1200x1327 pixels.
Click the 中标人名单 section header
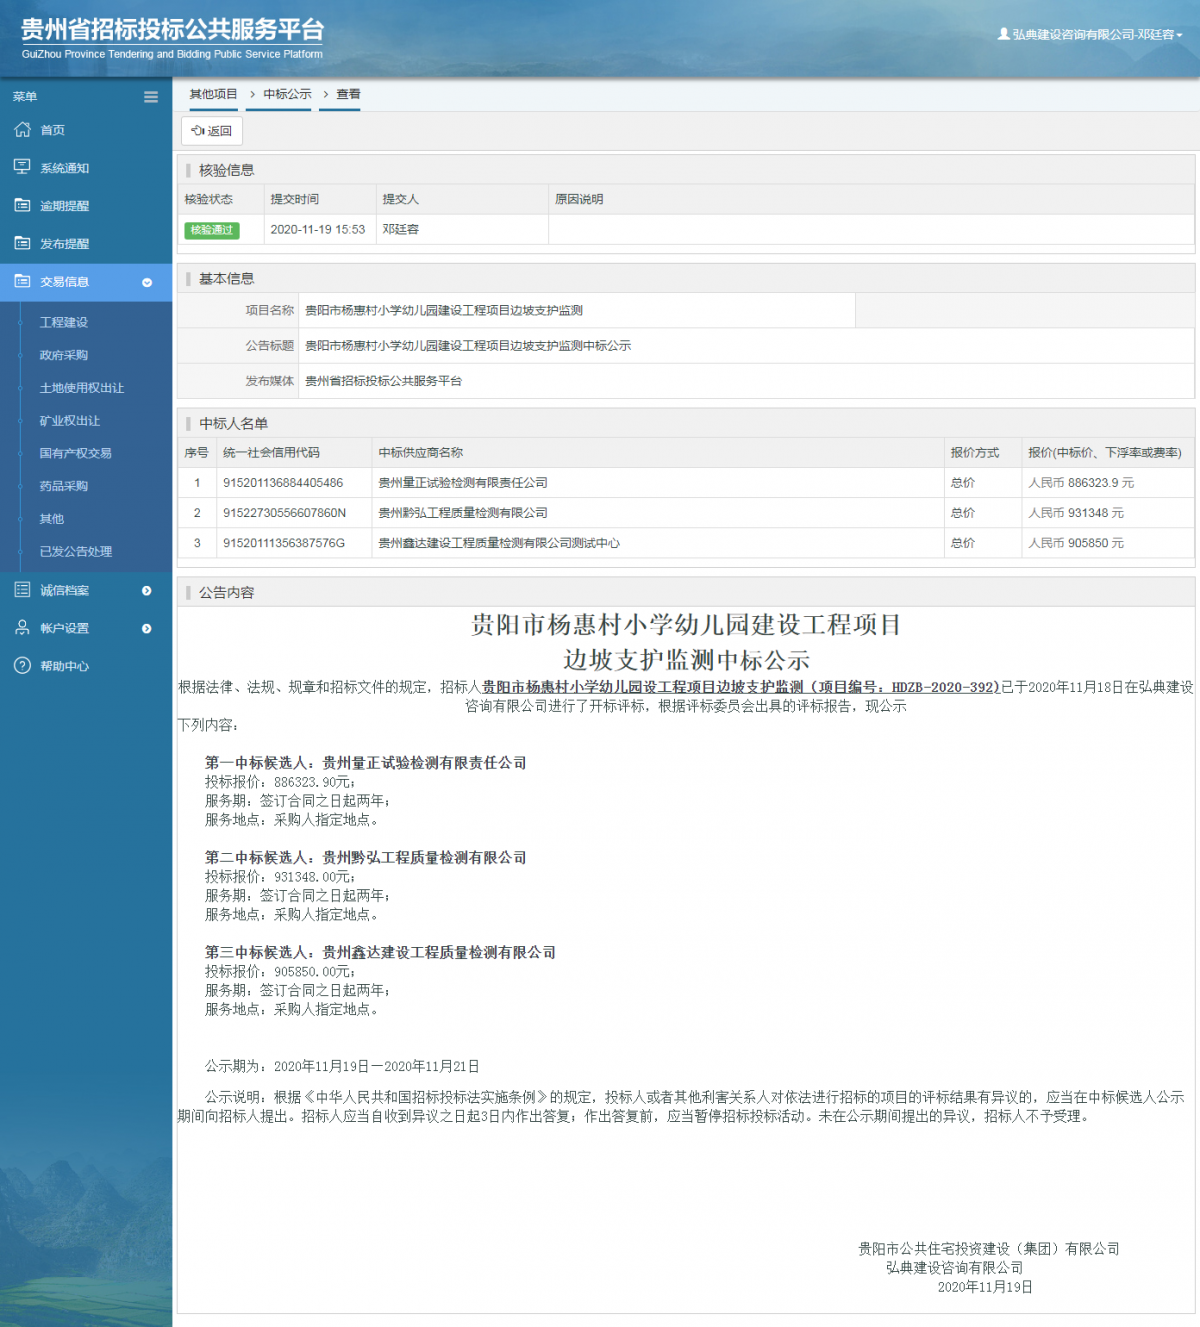234,424
